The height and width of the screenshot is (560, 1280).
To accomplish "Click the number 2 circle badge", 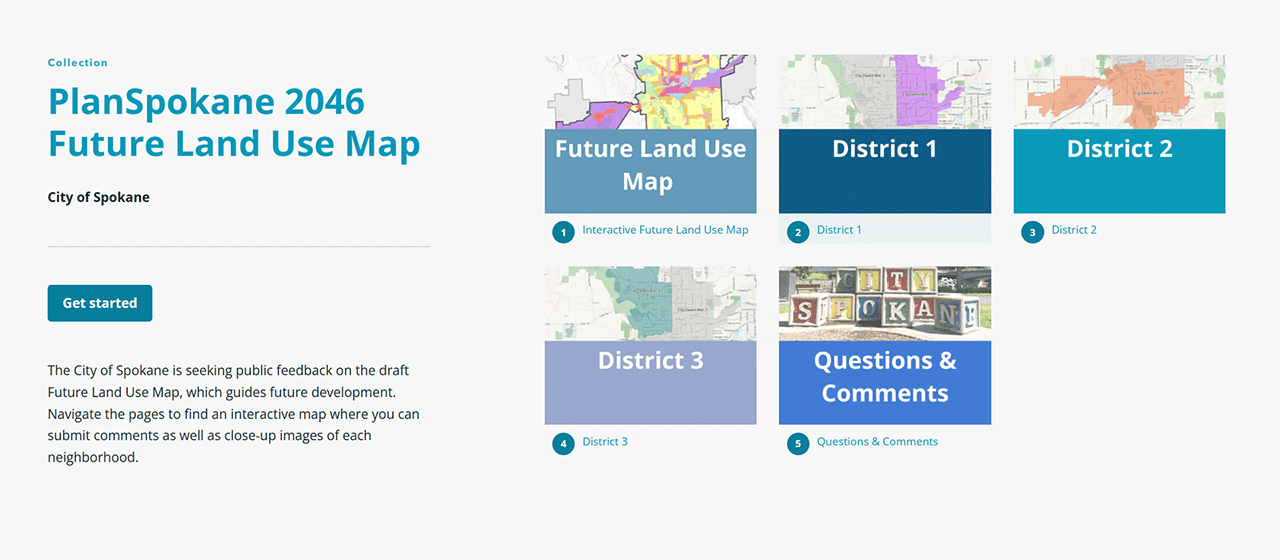I will (x=797, y=232).
